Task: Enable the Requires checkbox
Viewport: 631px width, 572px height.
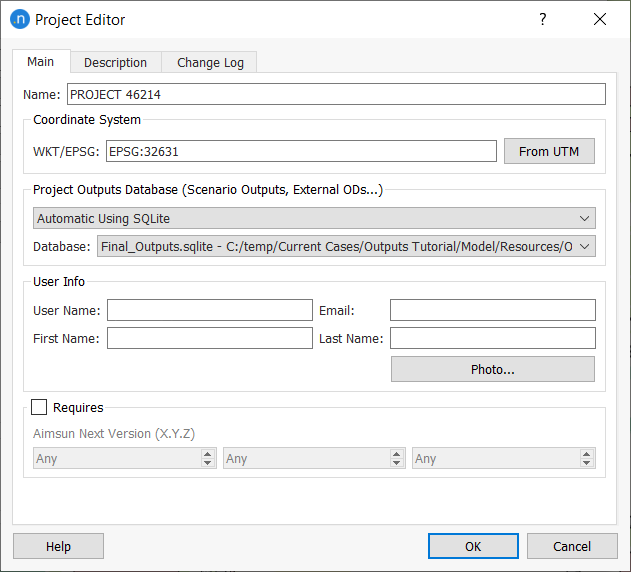Action: point(39,407)
